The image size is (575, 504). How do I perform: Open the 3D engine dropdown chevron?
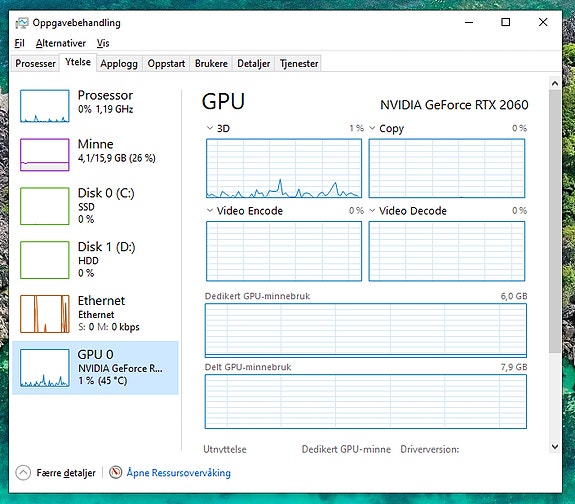pos(210,128)
